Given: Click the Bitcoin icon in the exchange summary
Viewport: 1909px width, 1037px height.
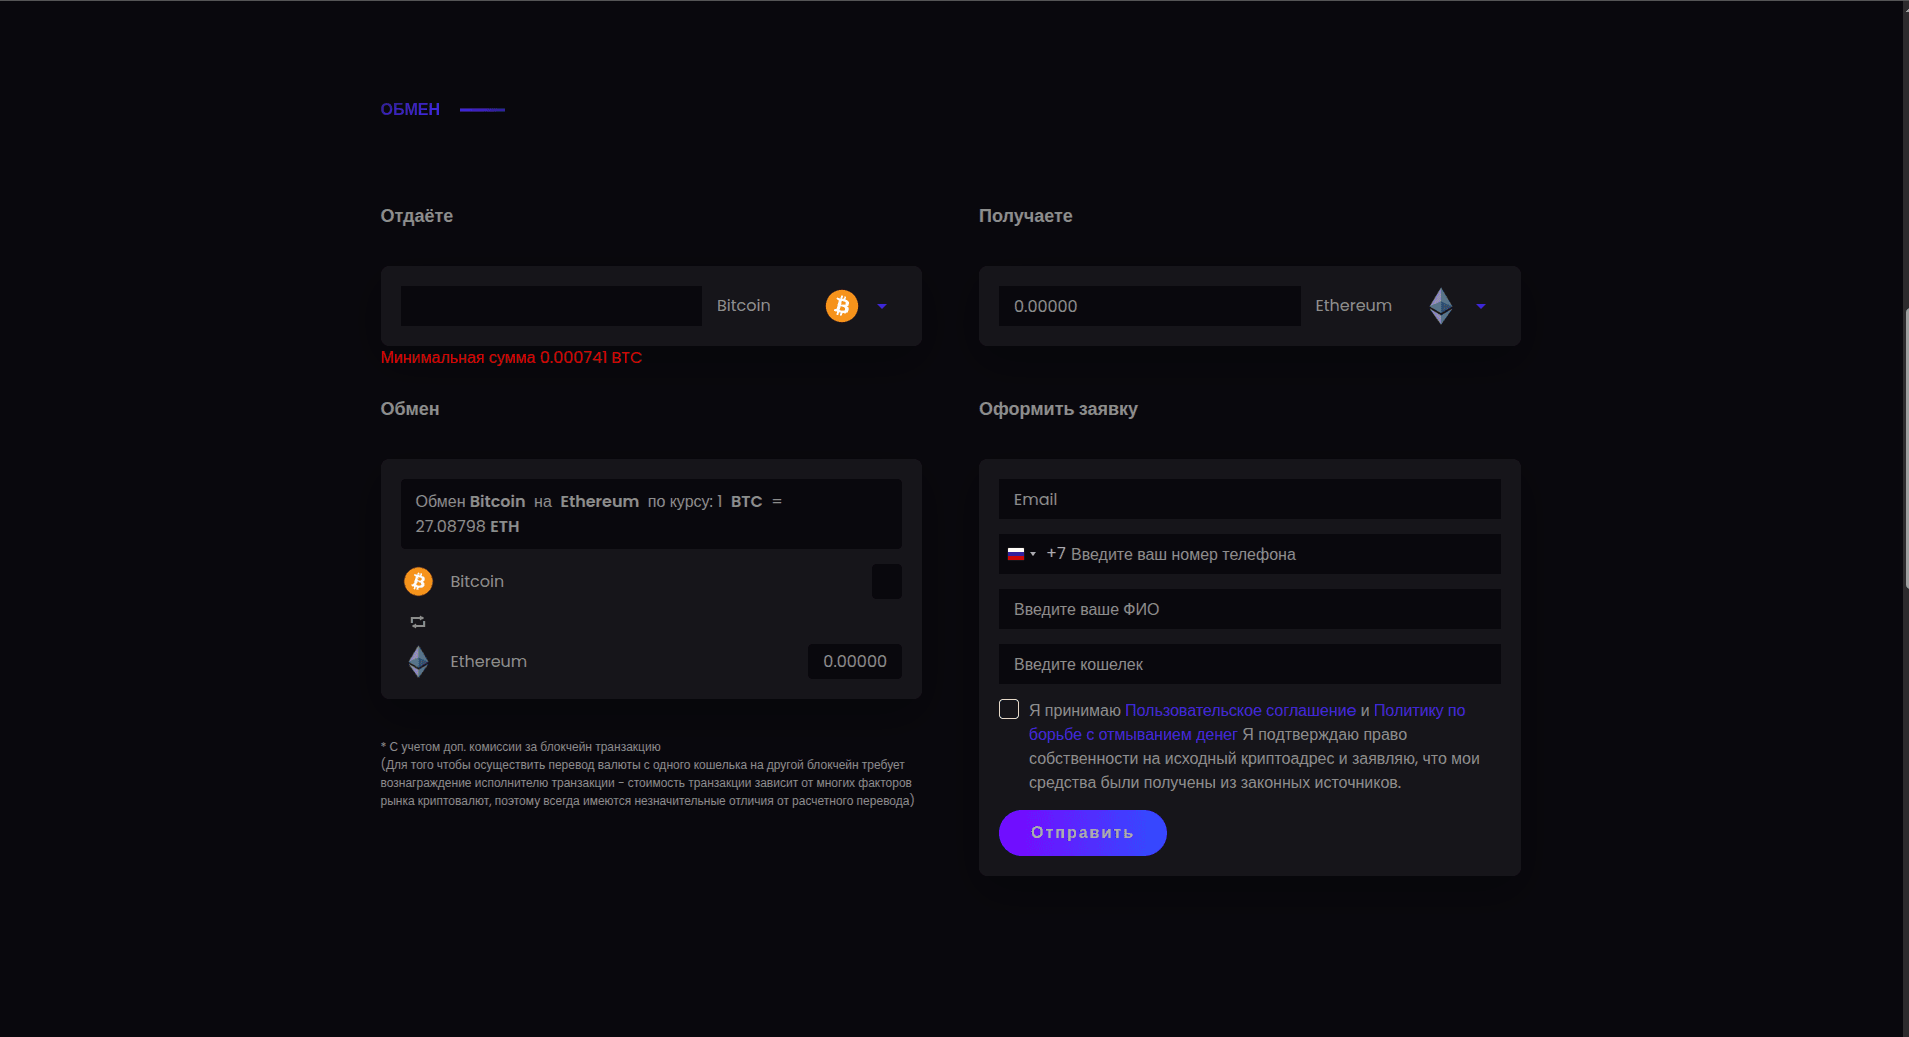Looking at the screenshot, I should (418, 581).
